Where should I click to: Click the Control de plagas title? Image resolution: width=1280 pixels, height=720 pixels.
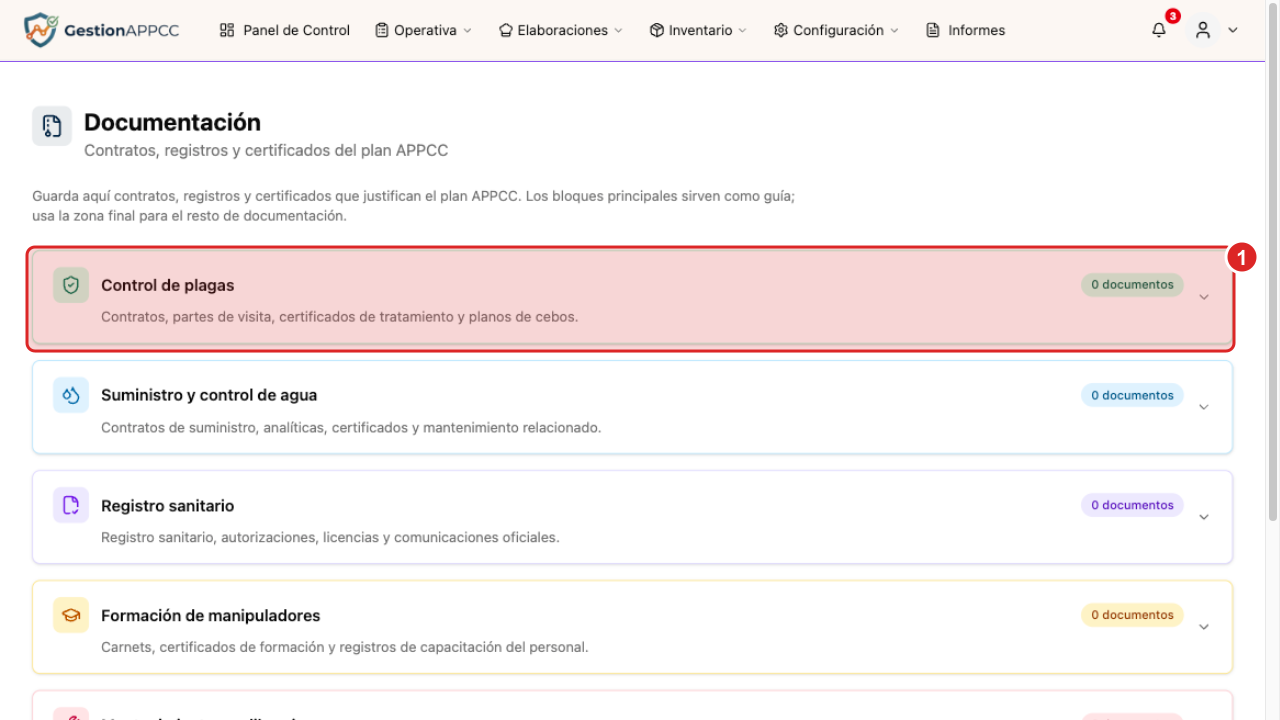pos(167,285)
